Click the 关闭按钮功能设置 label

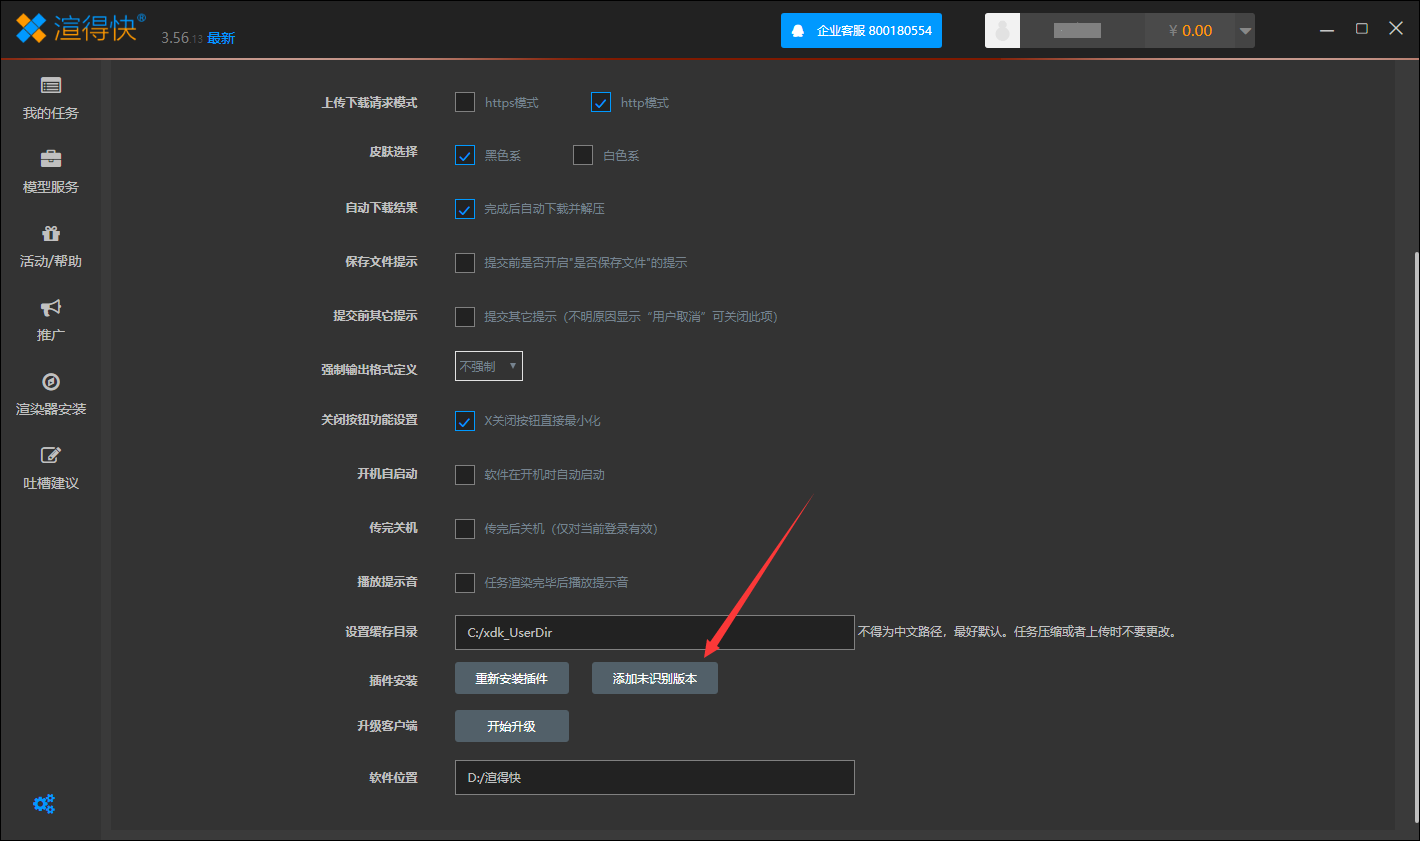tap(369, 420)
